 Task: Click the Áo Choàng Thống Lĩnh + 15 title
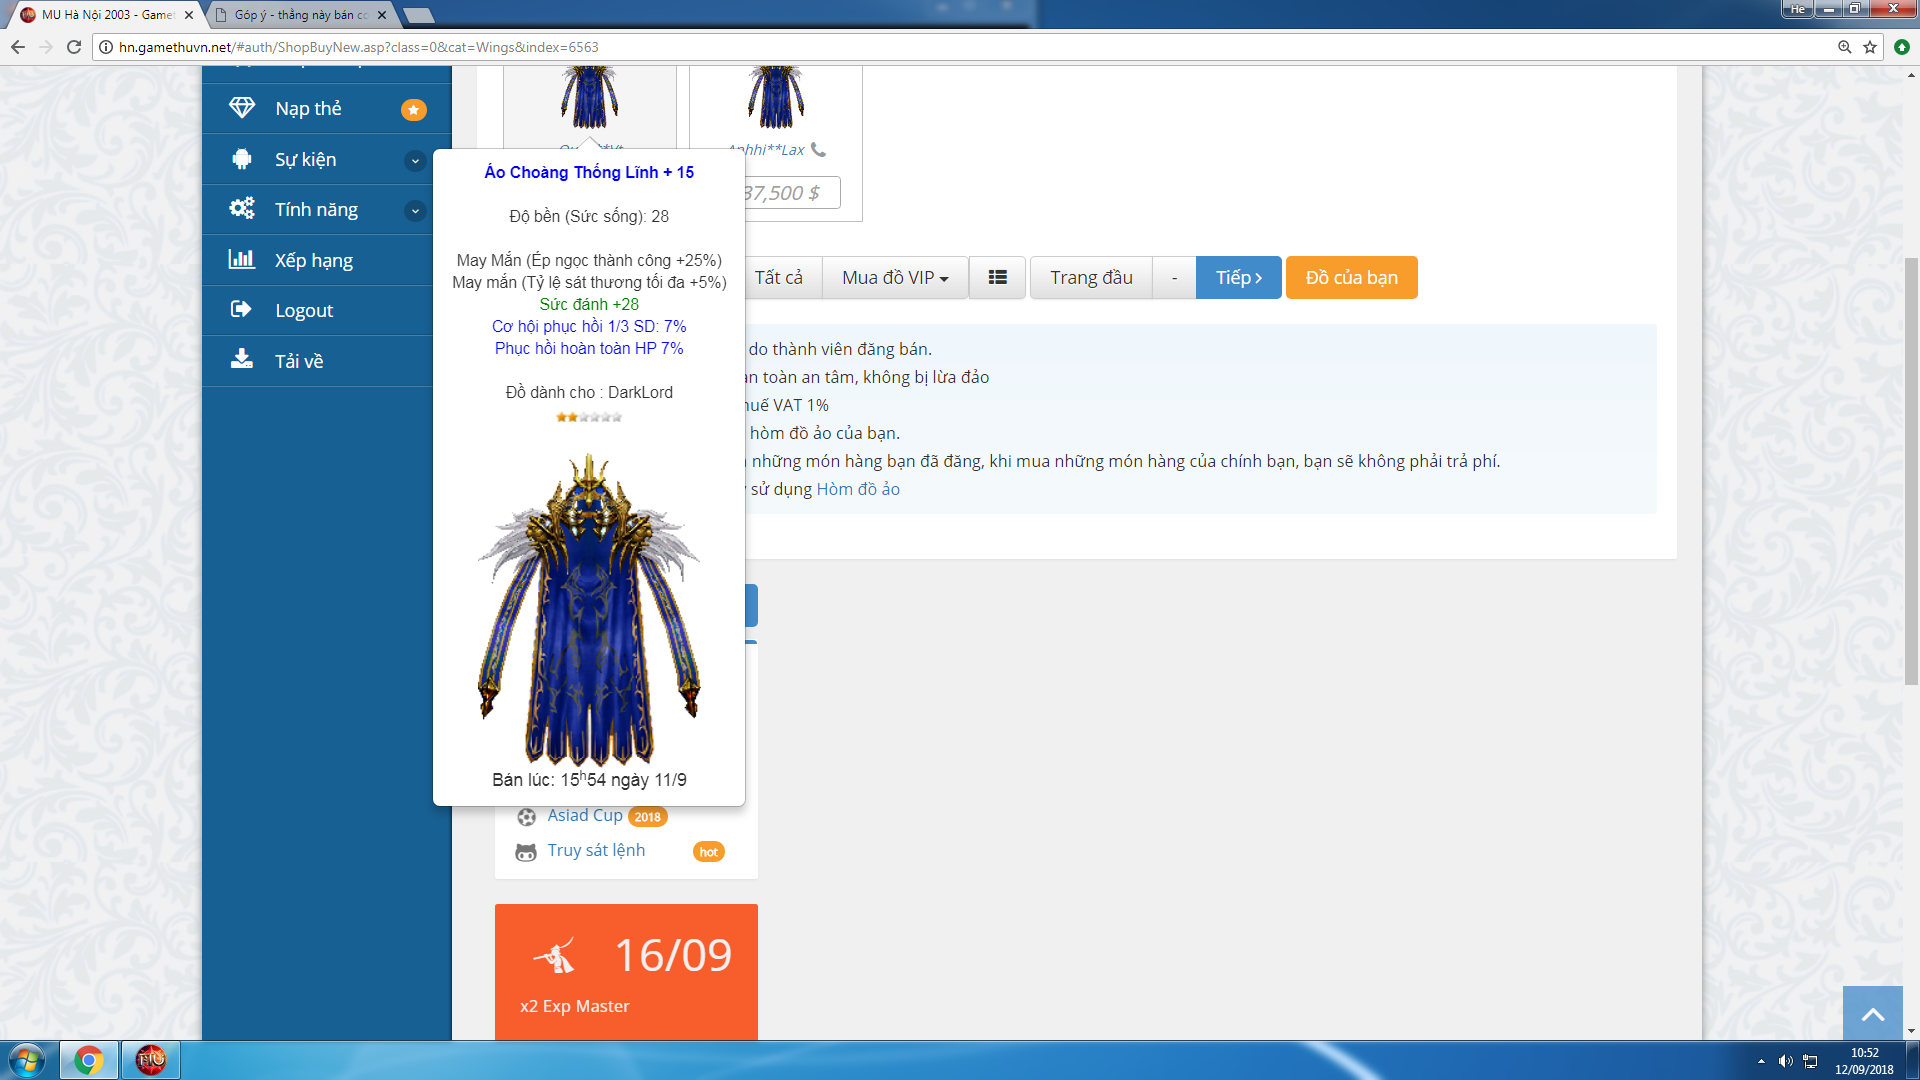[x=589, y=172]
